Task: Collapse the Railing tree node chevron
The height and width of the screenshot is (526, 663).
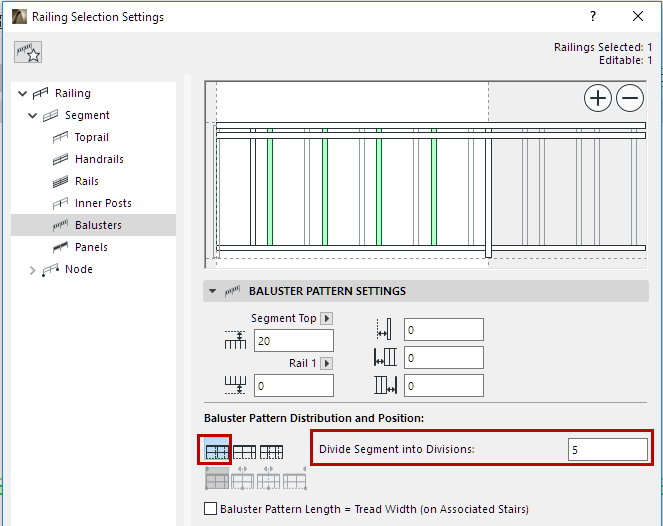Action: click(x=23, y=93)
